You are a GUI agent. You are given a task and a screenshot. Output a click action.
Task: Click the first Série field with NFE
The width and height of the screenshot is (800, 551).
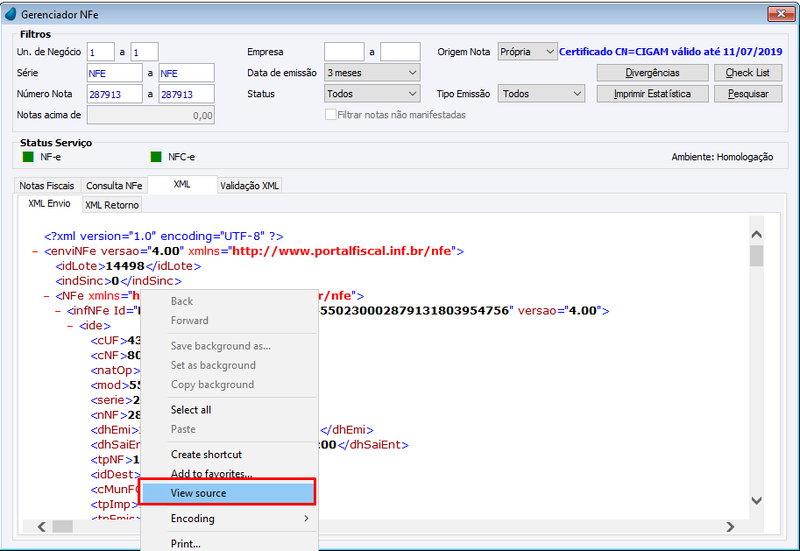point(115,73)
